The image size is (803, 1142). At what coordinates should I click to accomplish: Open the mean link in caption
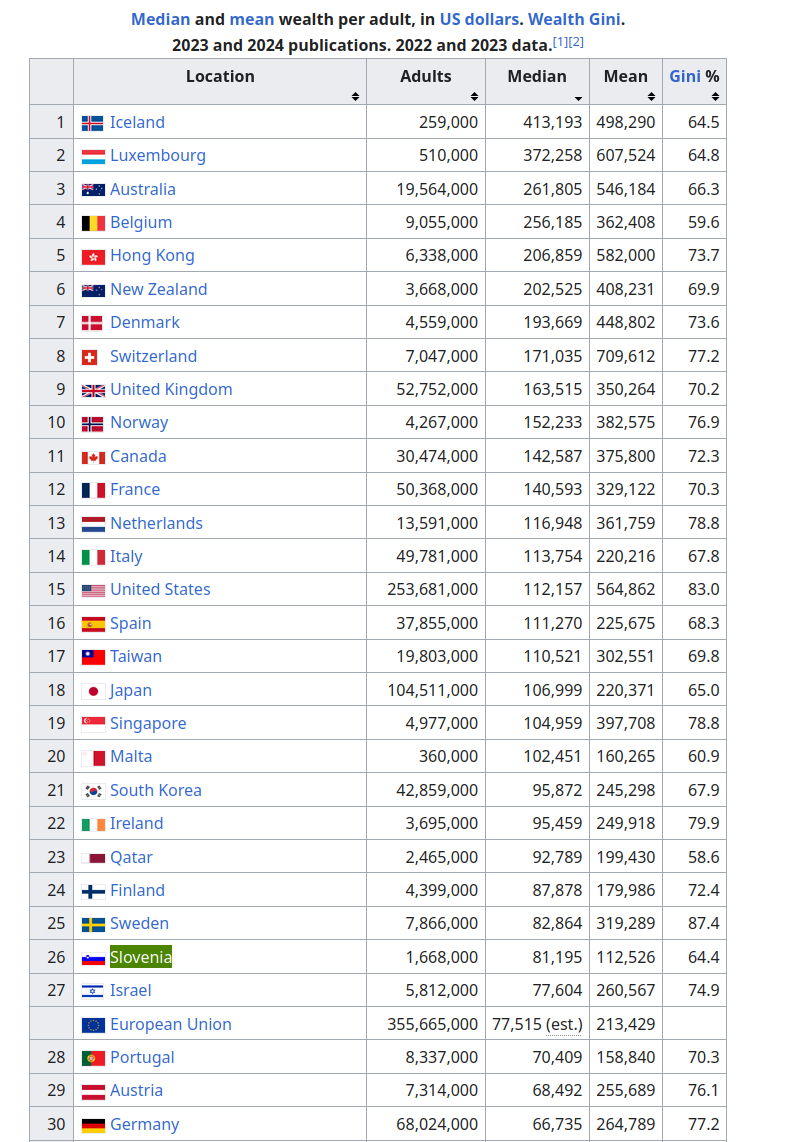pyautogui.click(x=252, y=20)
